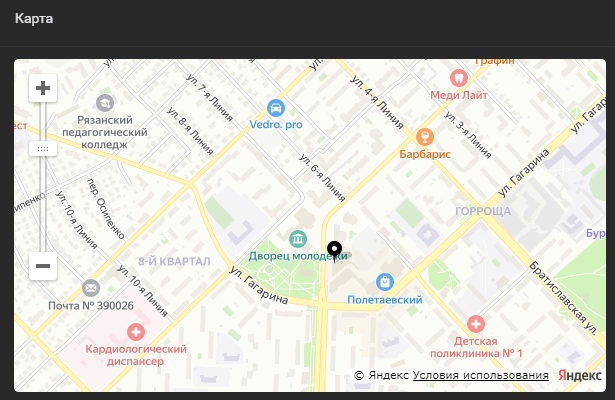Select the Полетаевский shopping icon
The width and height of the screenshot is (615, 400).
point(385,282)
